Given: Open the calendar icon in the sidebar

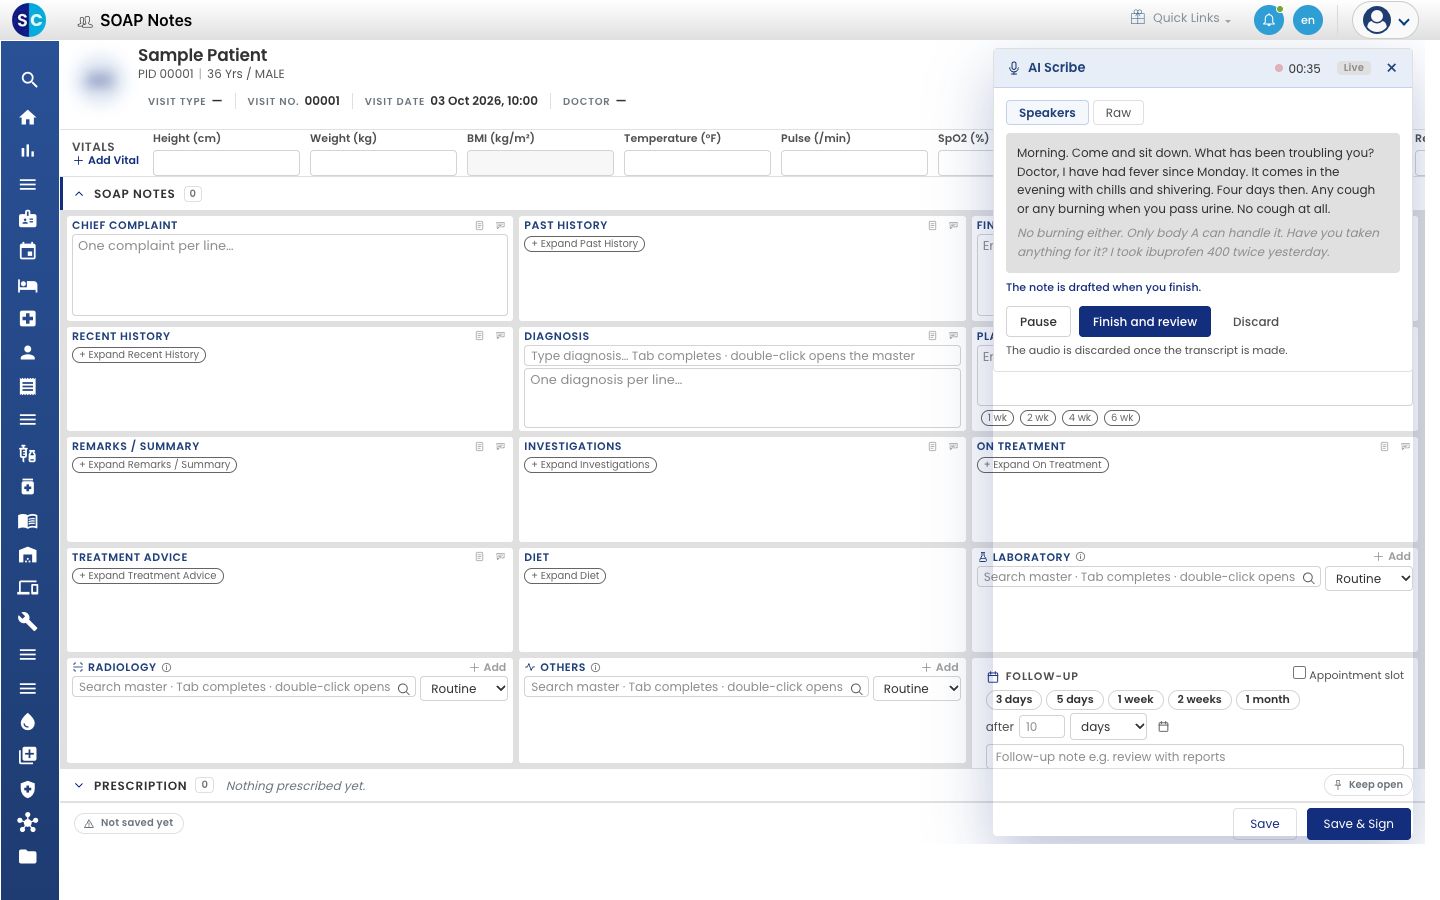Looking at the screenshot, I should pos(28,251).
